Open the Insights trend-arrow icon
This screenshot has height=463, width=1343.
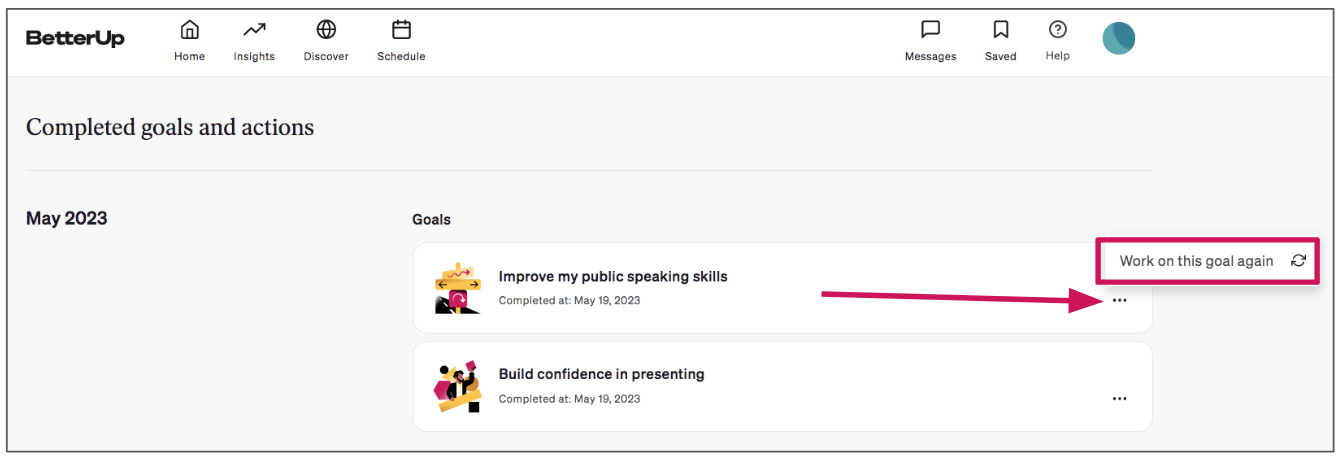click(x=254, y=29)
